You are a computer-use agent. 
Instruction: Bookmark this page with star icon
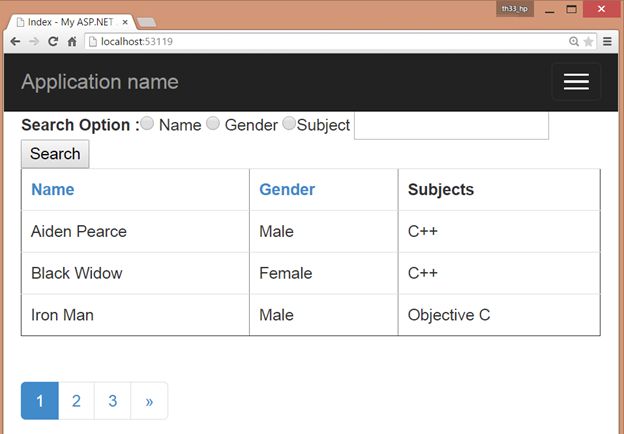pyautogui.click(x=589, y=41)
